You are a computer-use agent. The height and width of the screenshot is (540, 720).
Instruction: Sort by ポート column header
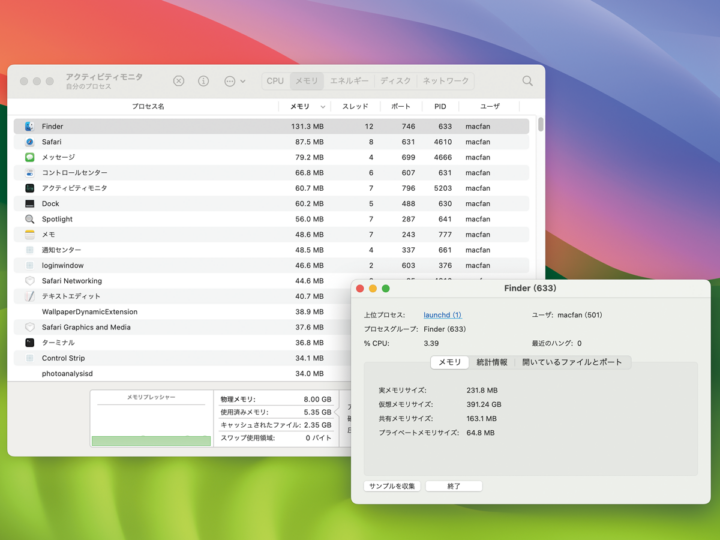click(x=401, y=107)
